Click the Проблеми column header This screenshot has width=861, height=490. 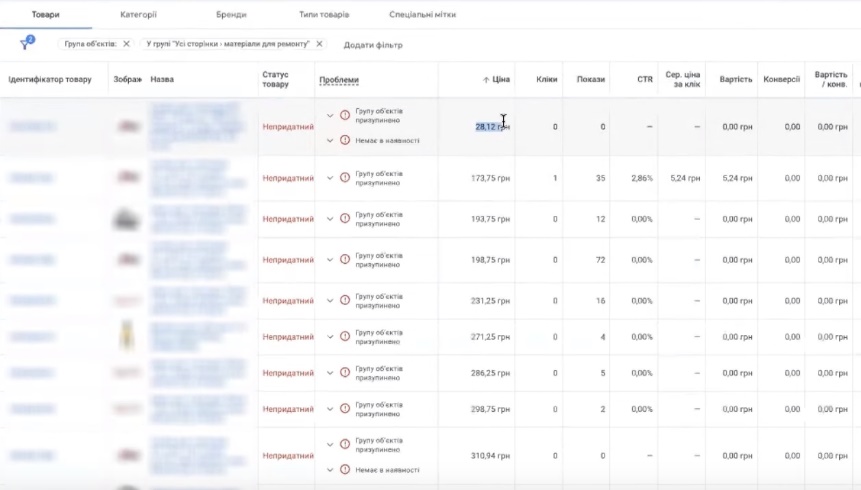[x=338, y=80]
